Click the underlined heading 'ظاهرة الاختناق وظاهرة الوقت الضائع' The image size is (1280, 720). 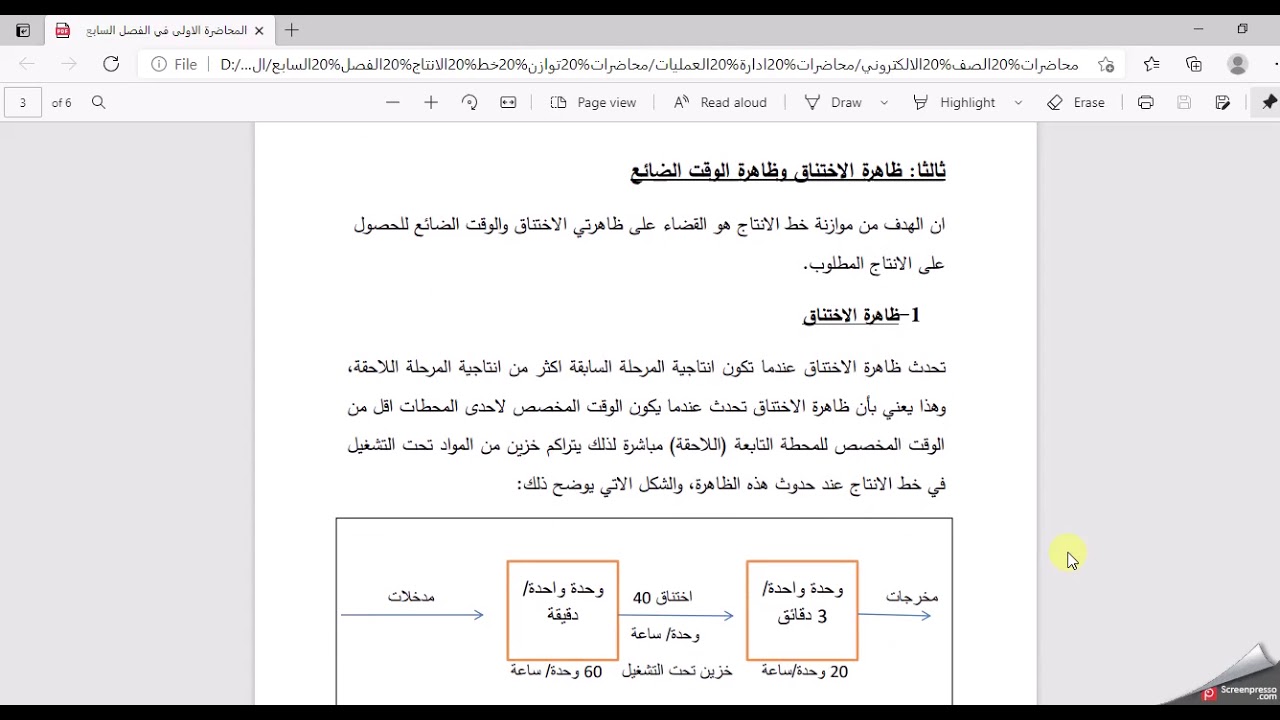(x=768, y=171)
